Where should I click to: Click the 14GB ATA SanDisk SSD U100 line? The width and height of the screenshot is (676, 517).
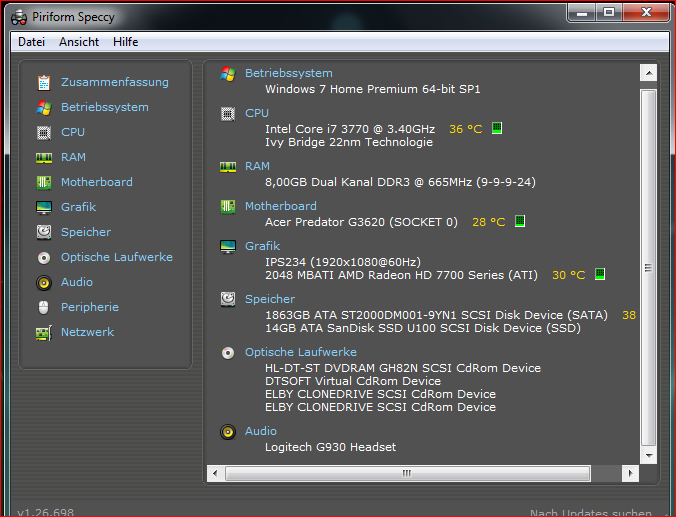(x=423, y=328)
